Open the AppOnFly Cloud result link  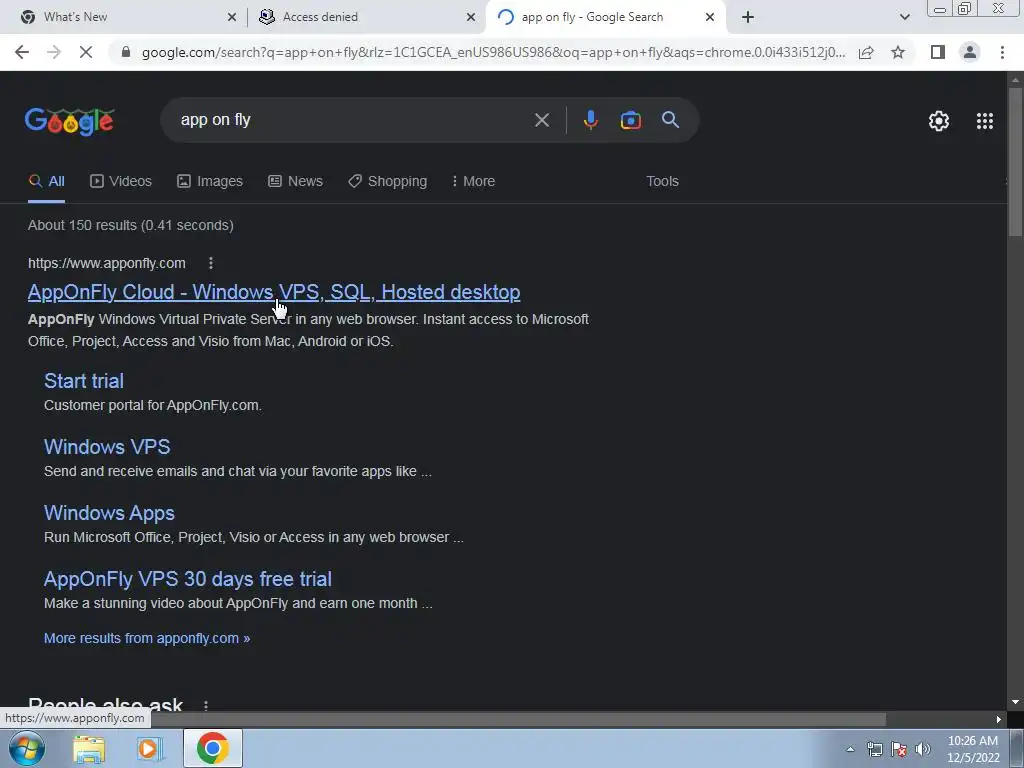274,292
